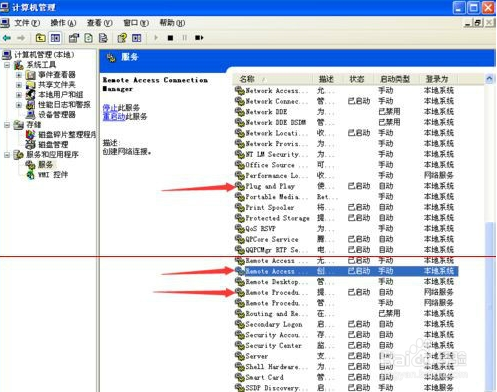Select the Secondary Logon service icon

(x=240, y=324)
